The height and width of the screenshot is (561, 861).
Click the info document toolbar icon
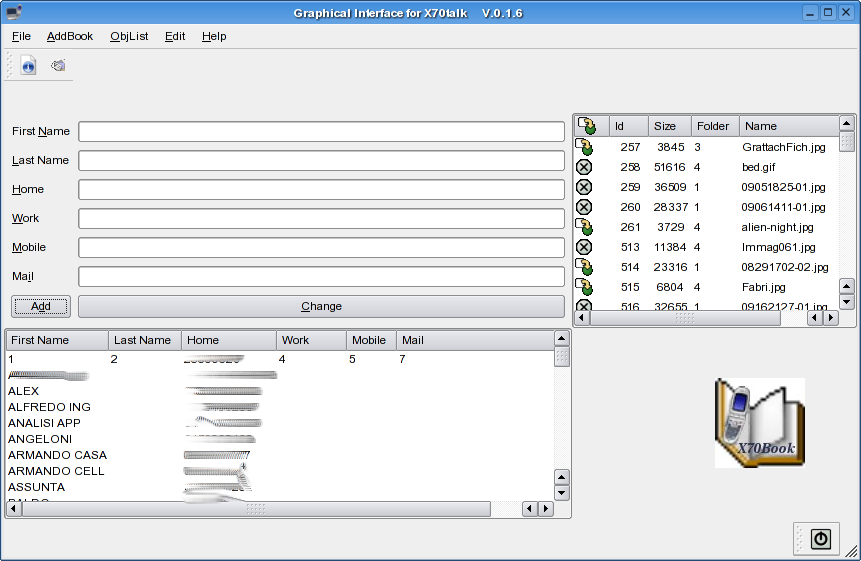[29, 66]
